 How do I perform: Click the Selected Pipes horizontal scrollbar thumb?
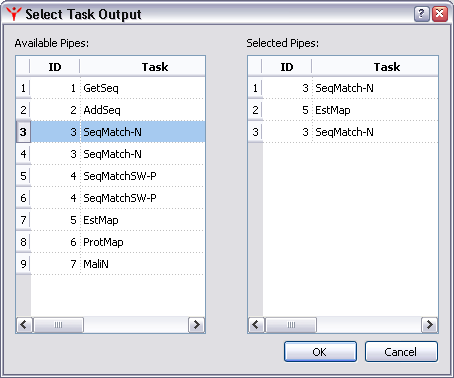click(x=291, y=325)
